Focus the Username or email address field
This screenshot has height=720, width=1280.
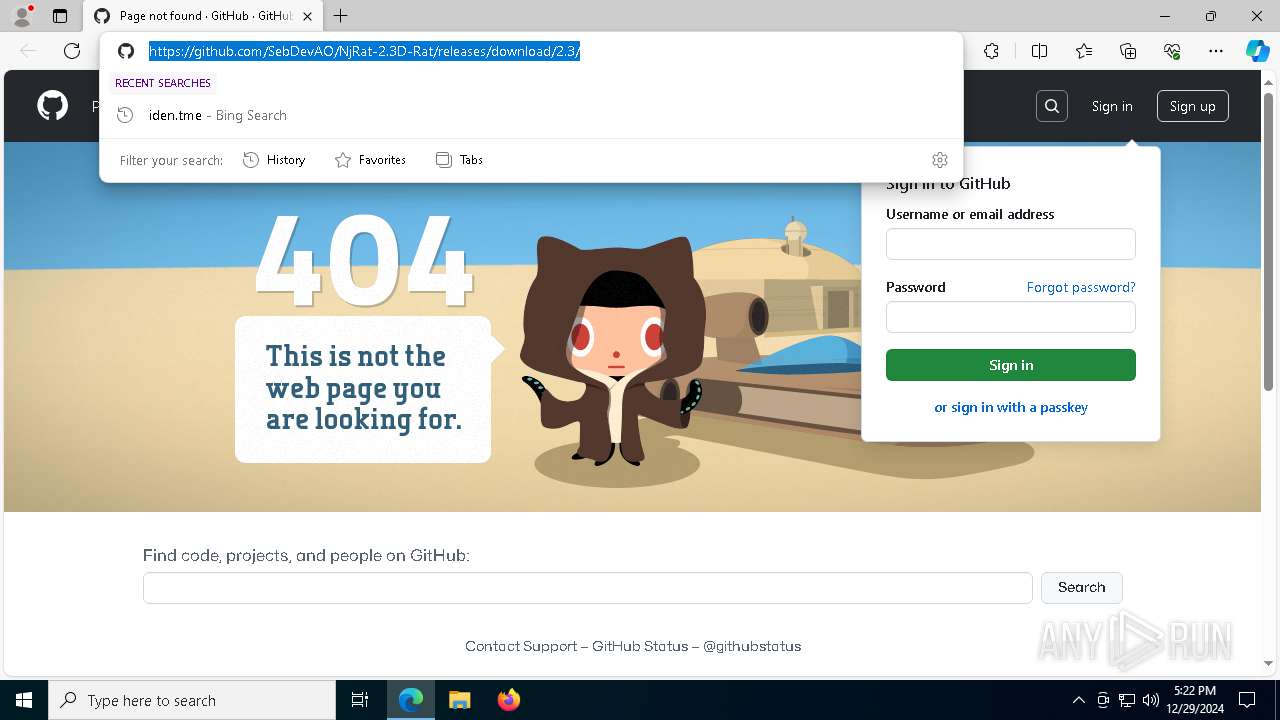[1011, 244]
